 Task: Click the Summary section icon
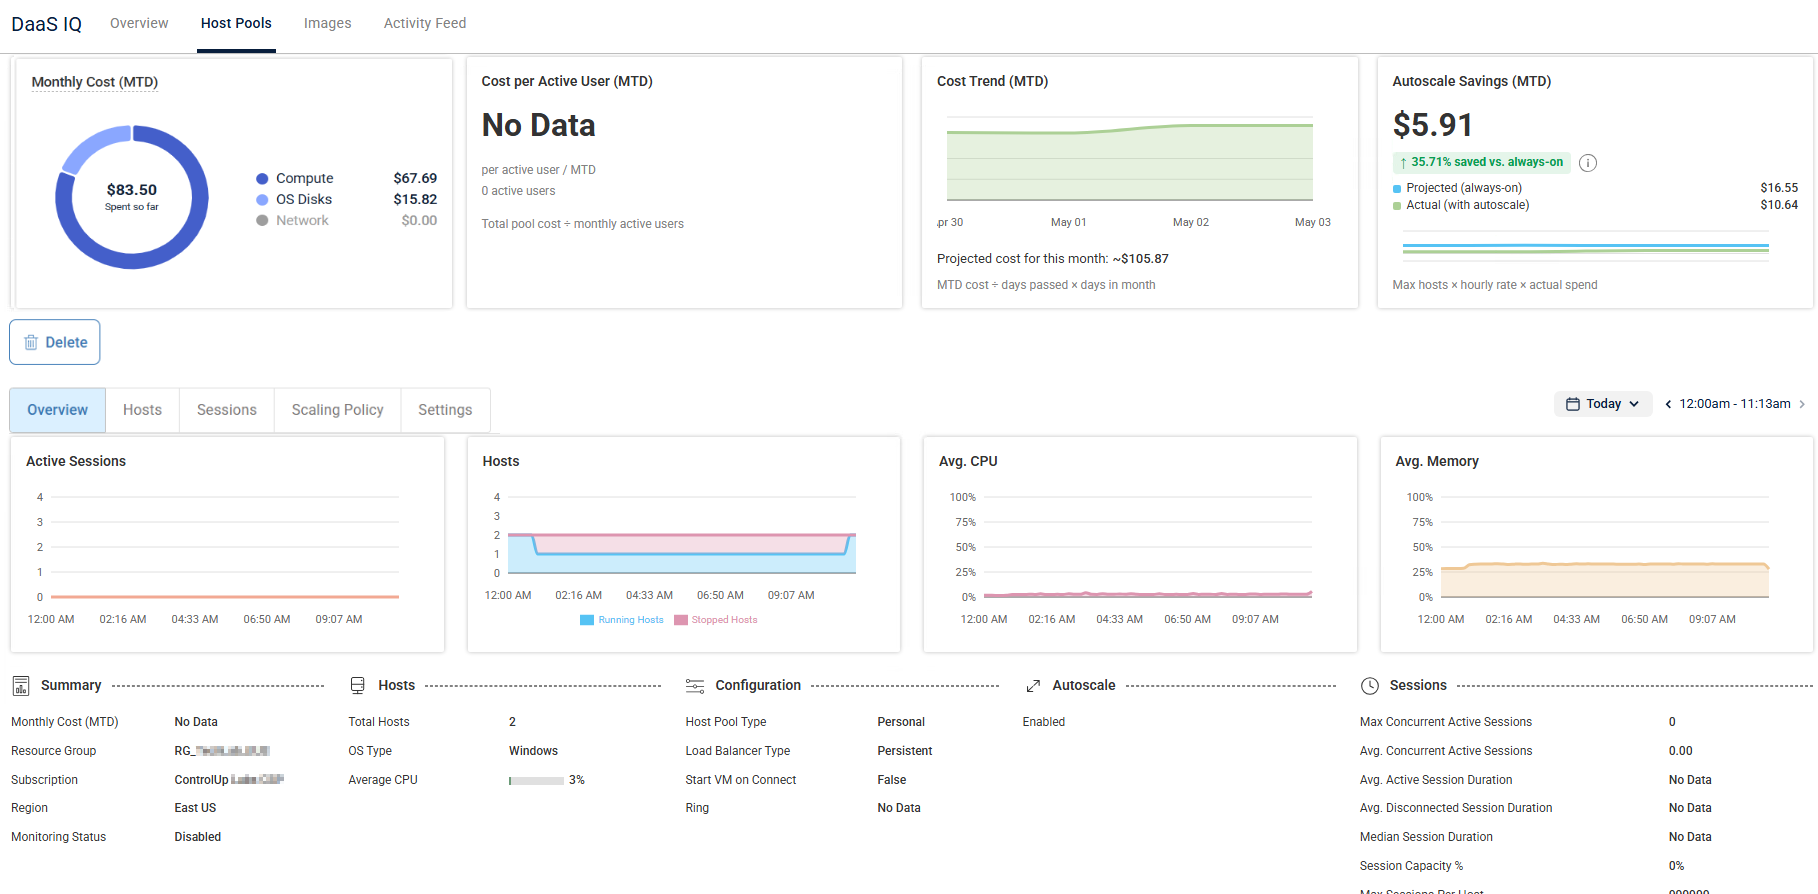21,686
